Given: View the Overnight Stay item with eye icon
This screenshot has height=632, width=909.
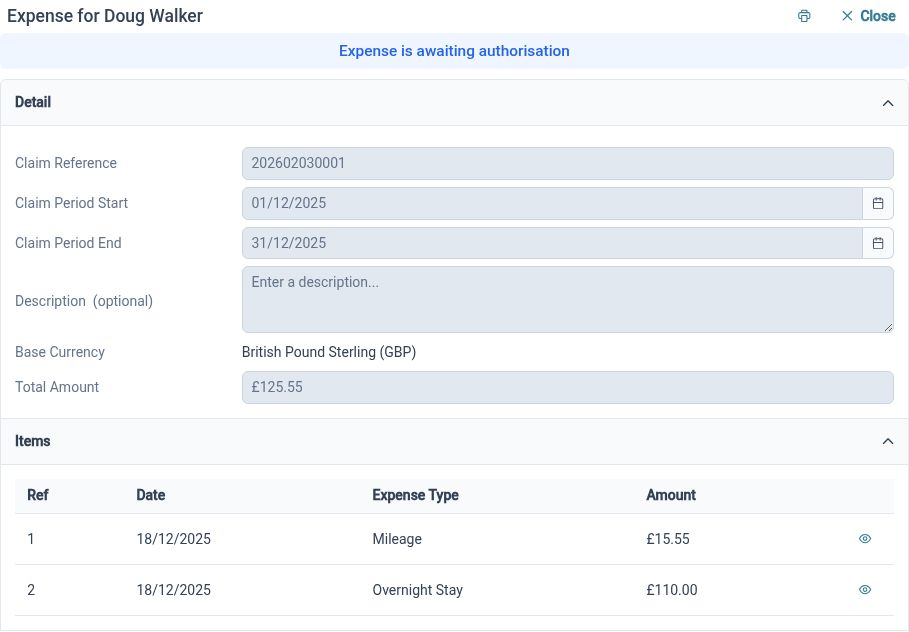Looking at the screenshot, I should click(864, 590).
